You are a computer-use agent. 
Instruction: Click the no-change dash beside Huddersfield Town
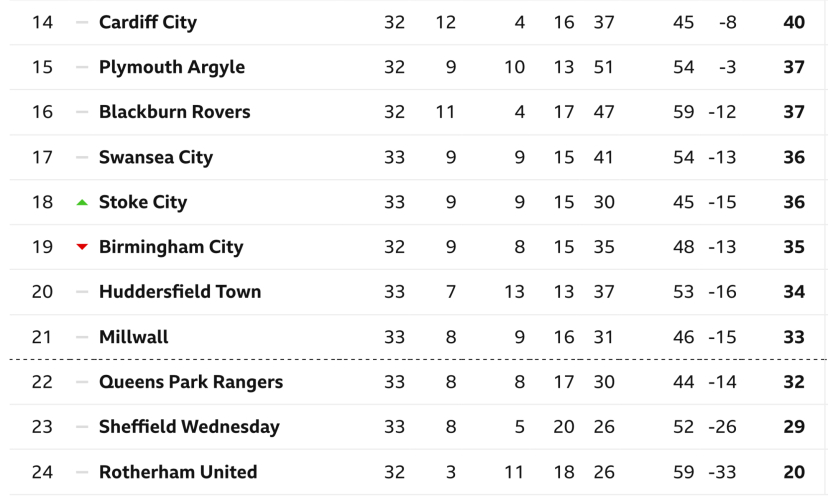click(82, 292)
